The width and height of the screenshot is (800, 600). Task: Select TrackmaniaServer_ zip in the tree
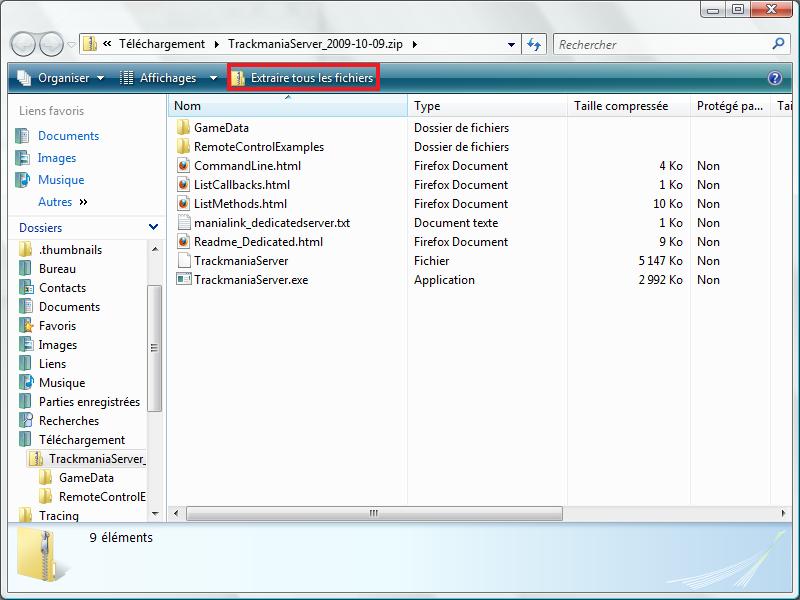[97, 459]
